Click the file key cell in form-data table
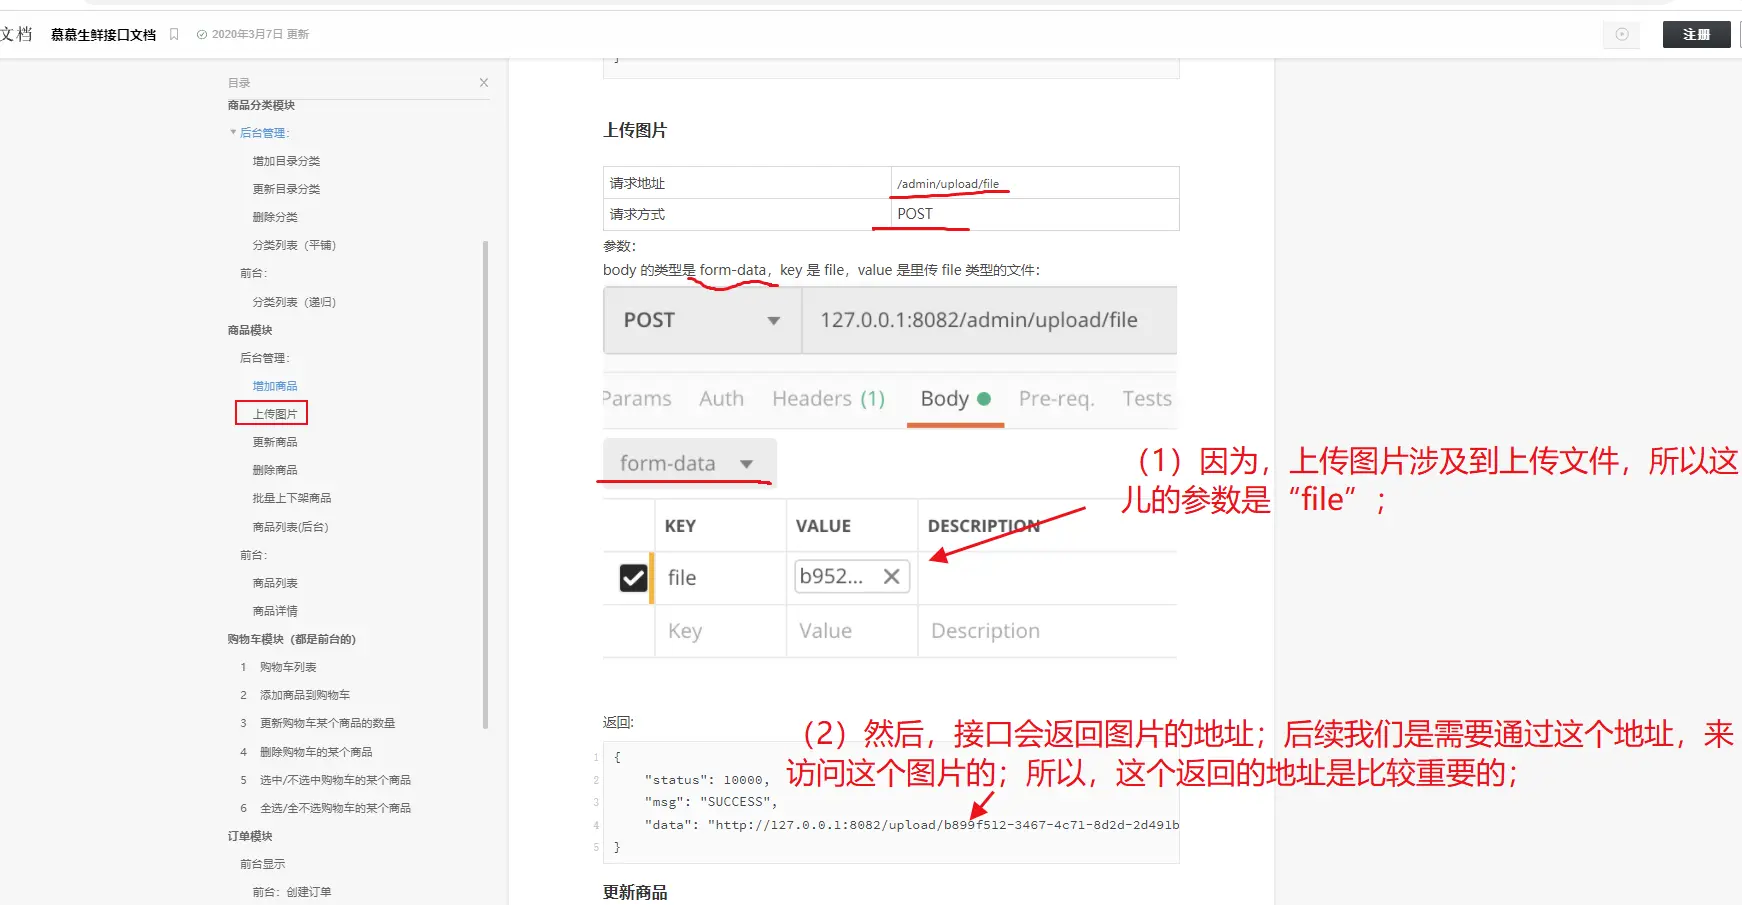This screenshot has height=905, width=1742. tap(720, 578)
